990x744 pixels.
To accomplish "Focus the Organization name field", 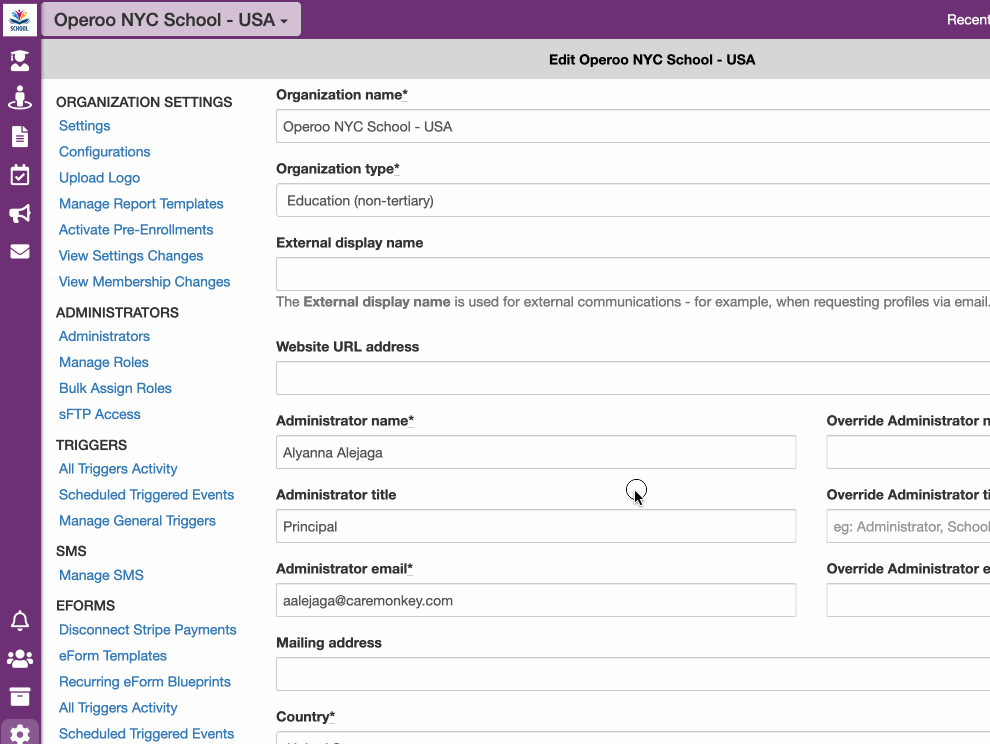I will click(633, 126).
